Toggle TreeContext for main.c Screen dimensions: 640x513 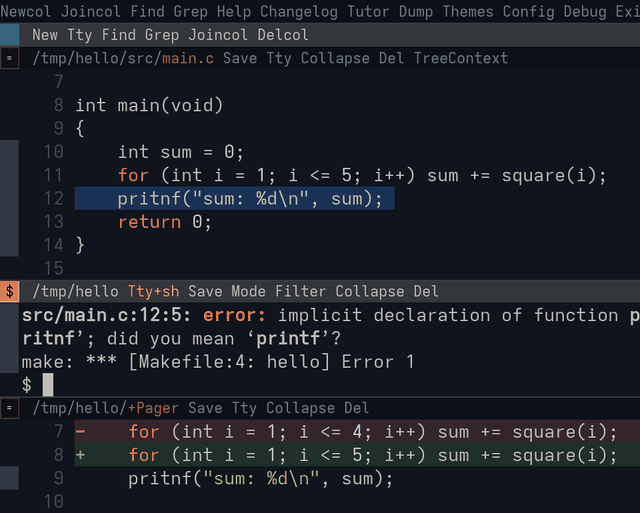click(461, 58)
